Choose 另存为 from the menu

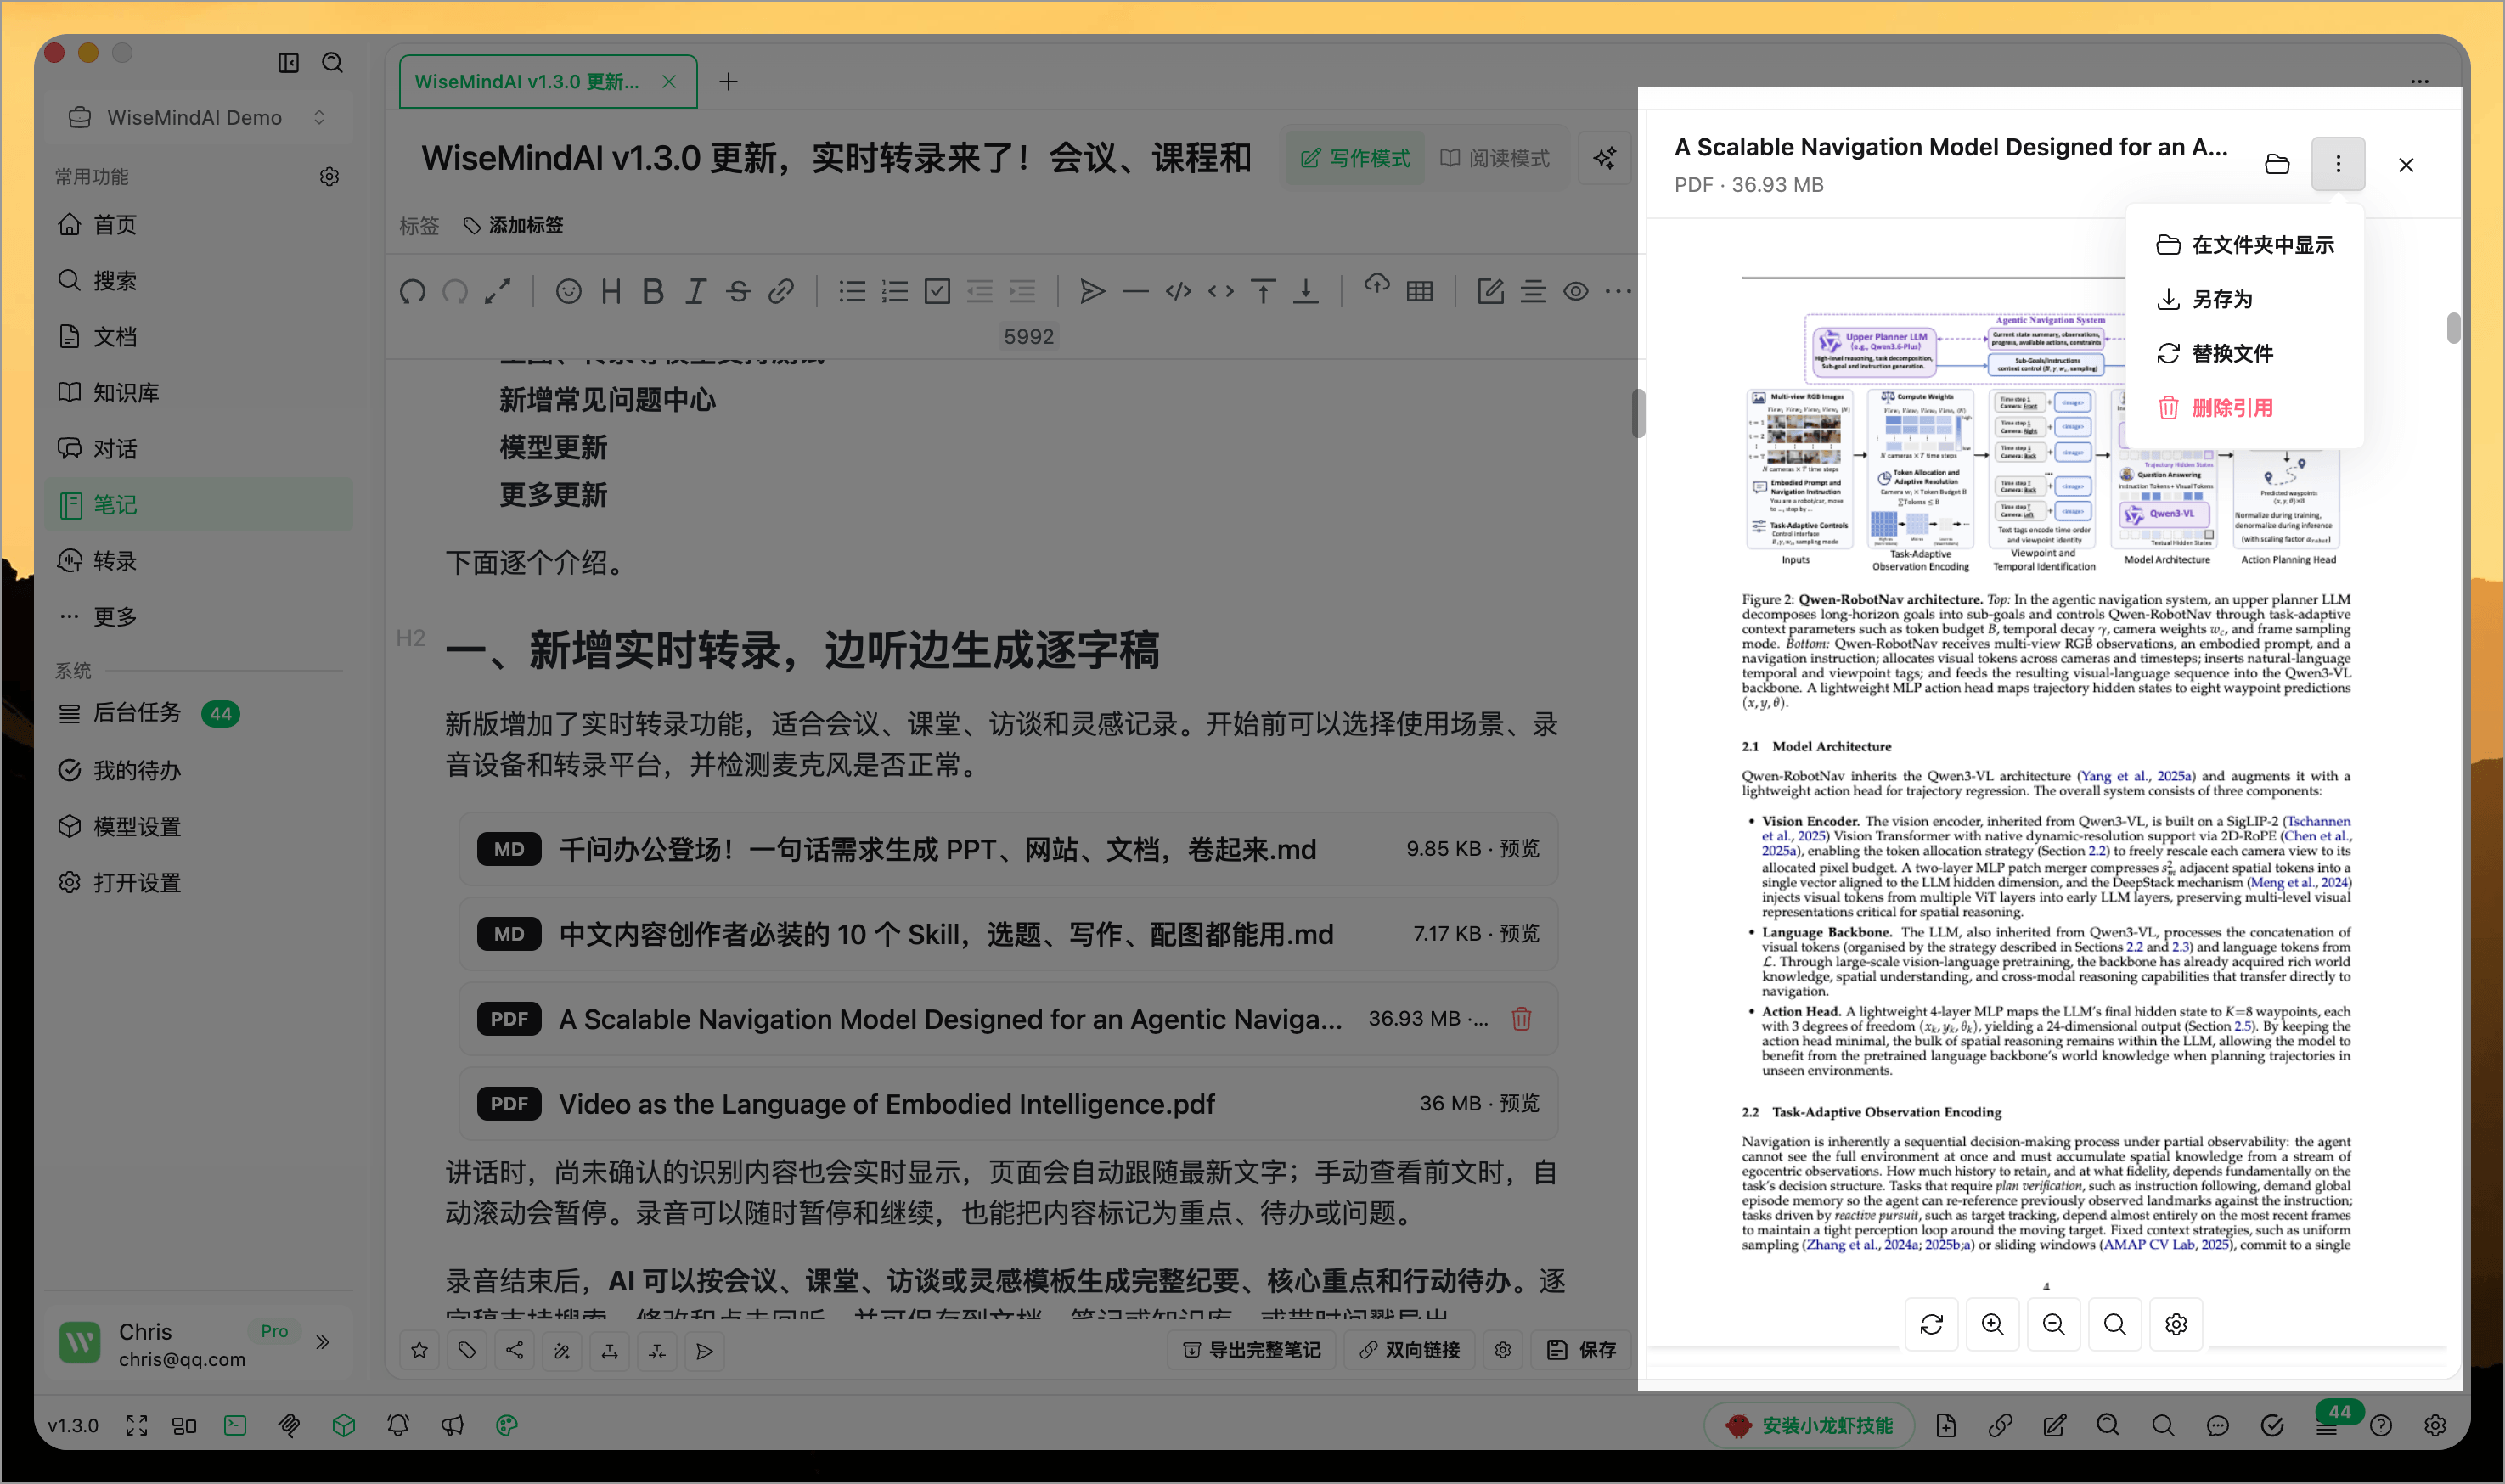2245,299
